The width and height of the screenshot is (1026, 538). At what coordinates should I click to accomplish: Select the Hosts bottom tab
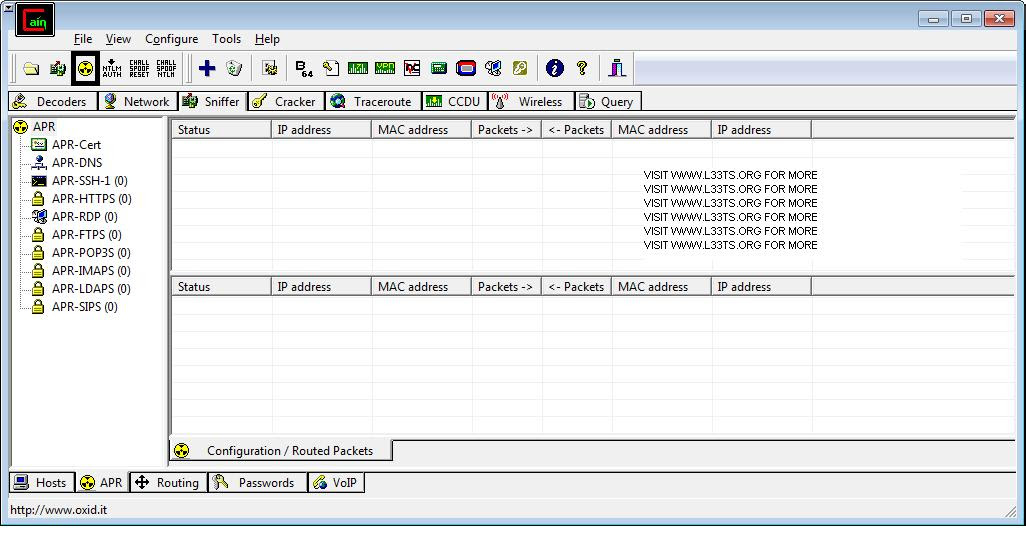click(x=42, y=483)
